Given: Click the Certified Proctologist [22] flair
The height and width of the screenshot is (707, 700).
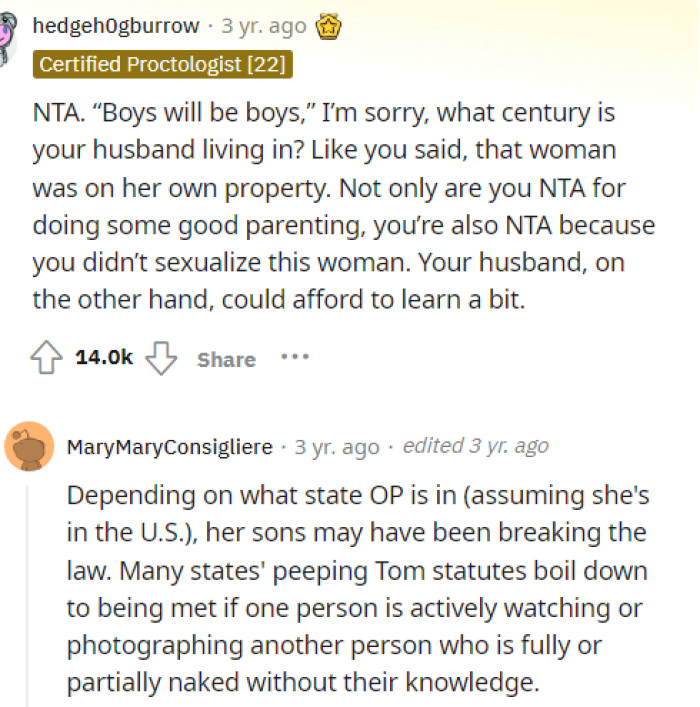Looking at the screenshot, I should pos(162,66).
